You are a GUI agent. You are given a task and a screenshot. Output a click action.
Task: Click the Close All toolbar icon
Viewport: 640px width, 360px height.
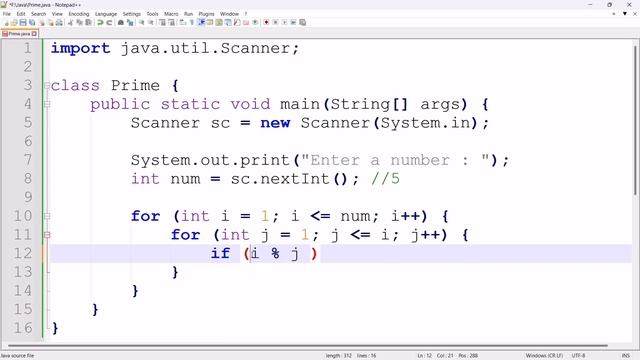click(51, 22)
